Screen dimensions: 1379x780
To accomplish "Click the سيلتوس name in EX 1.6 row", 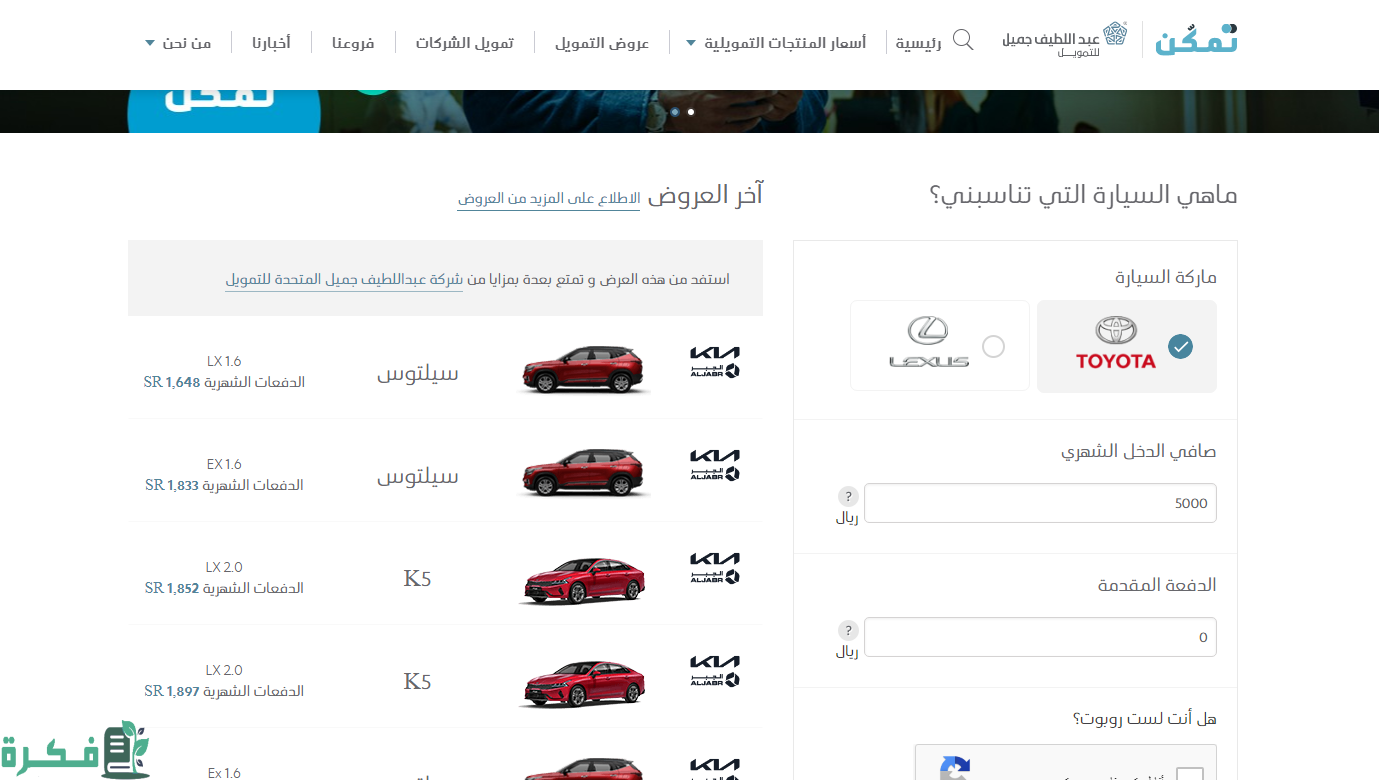I will tap(417, 477).
